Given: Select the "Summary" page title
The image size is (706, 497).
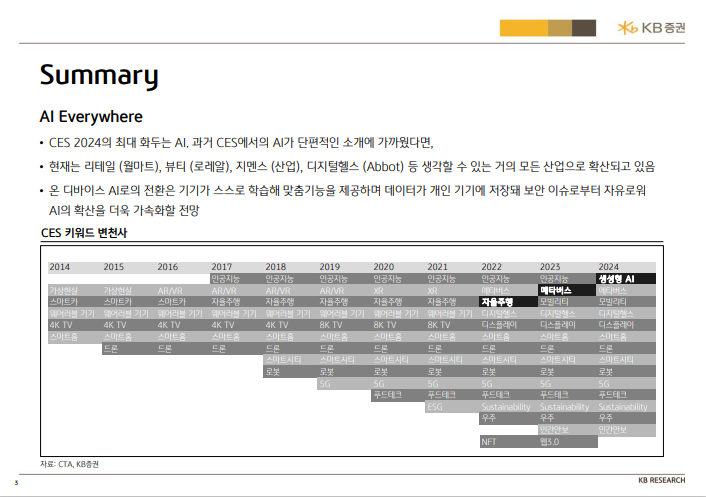Looking at the screenshot, I should click(x=99, y=76).
